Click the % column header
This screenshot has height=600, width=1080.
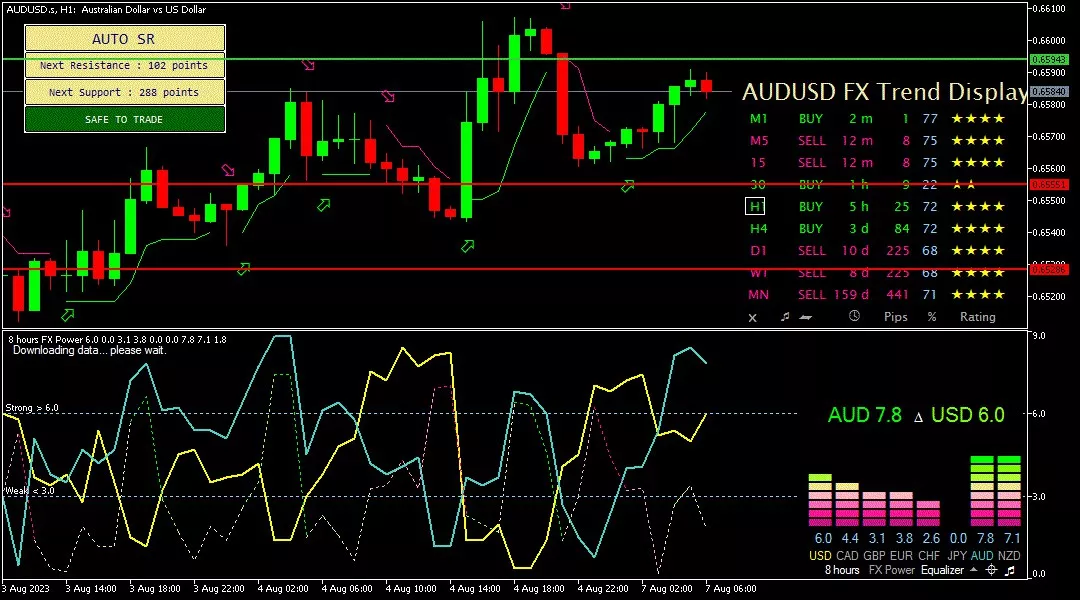pyautogui.click(x=932, y=317)
